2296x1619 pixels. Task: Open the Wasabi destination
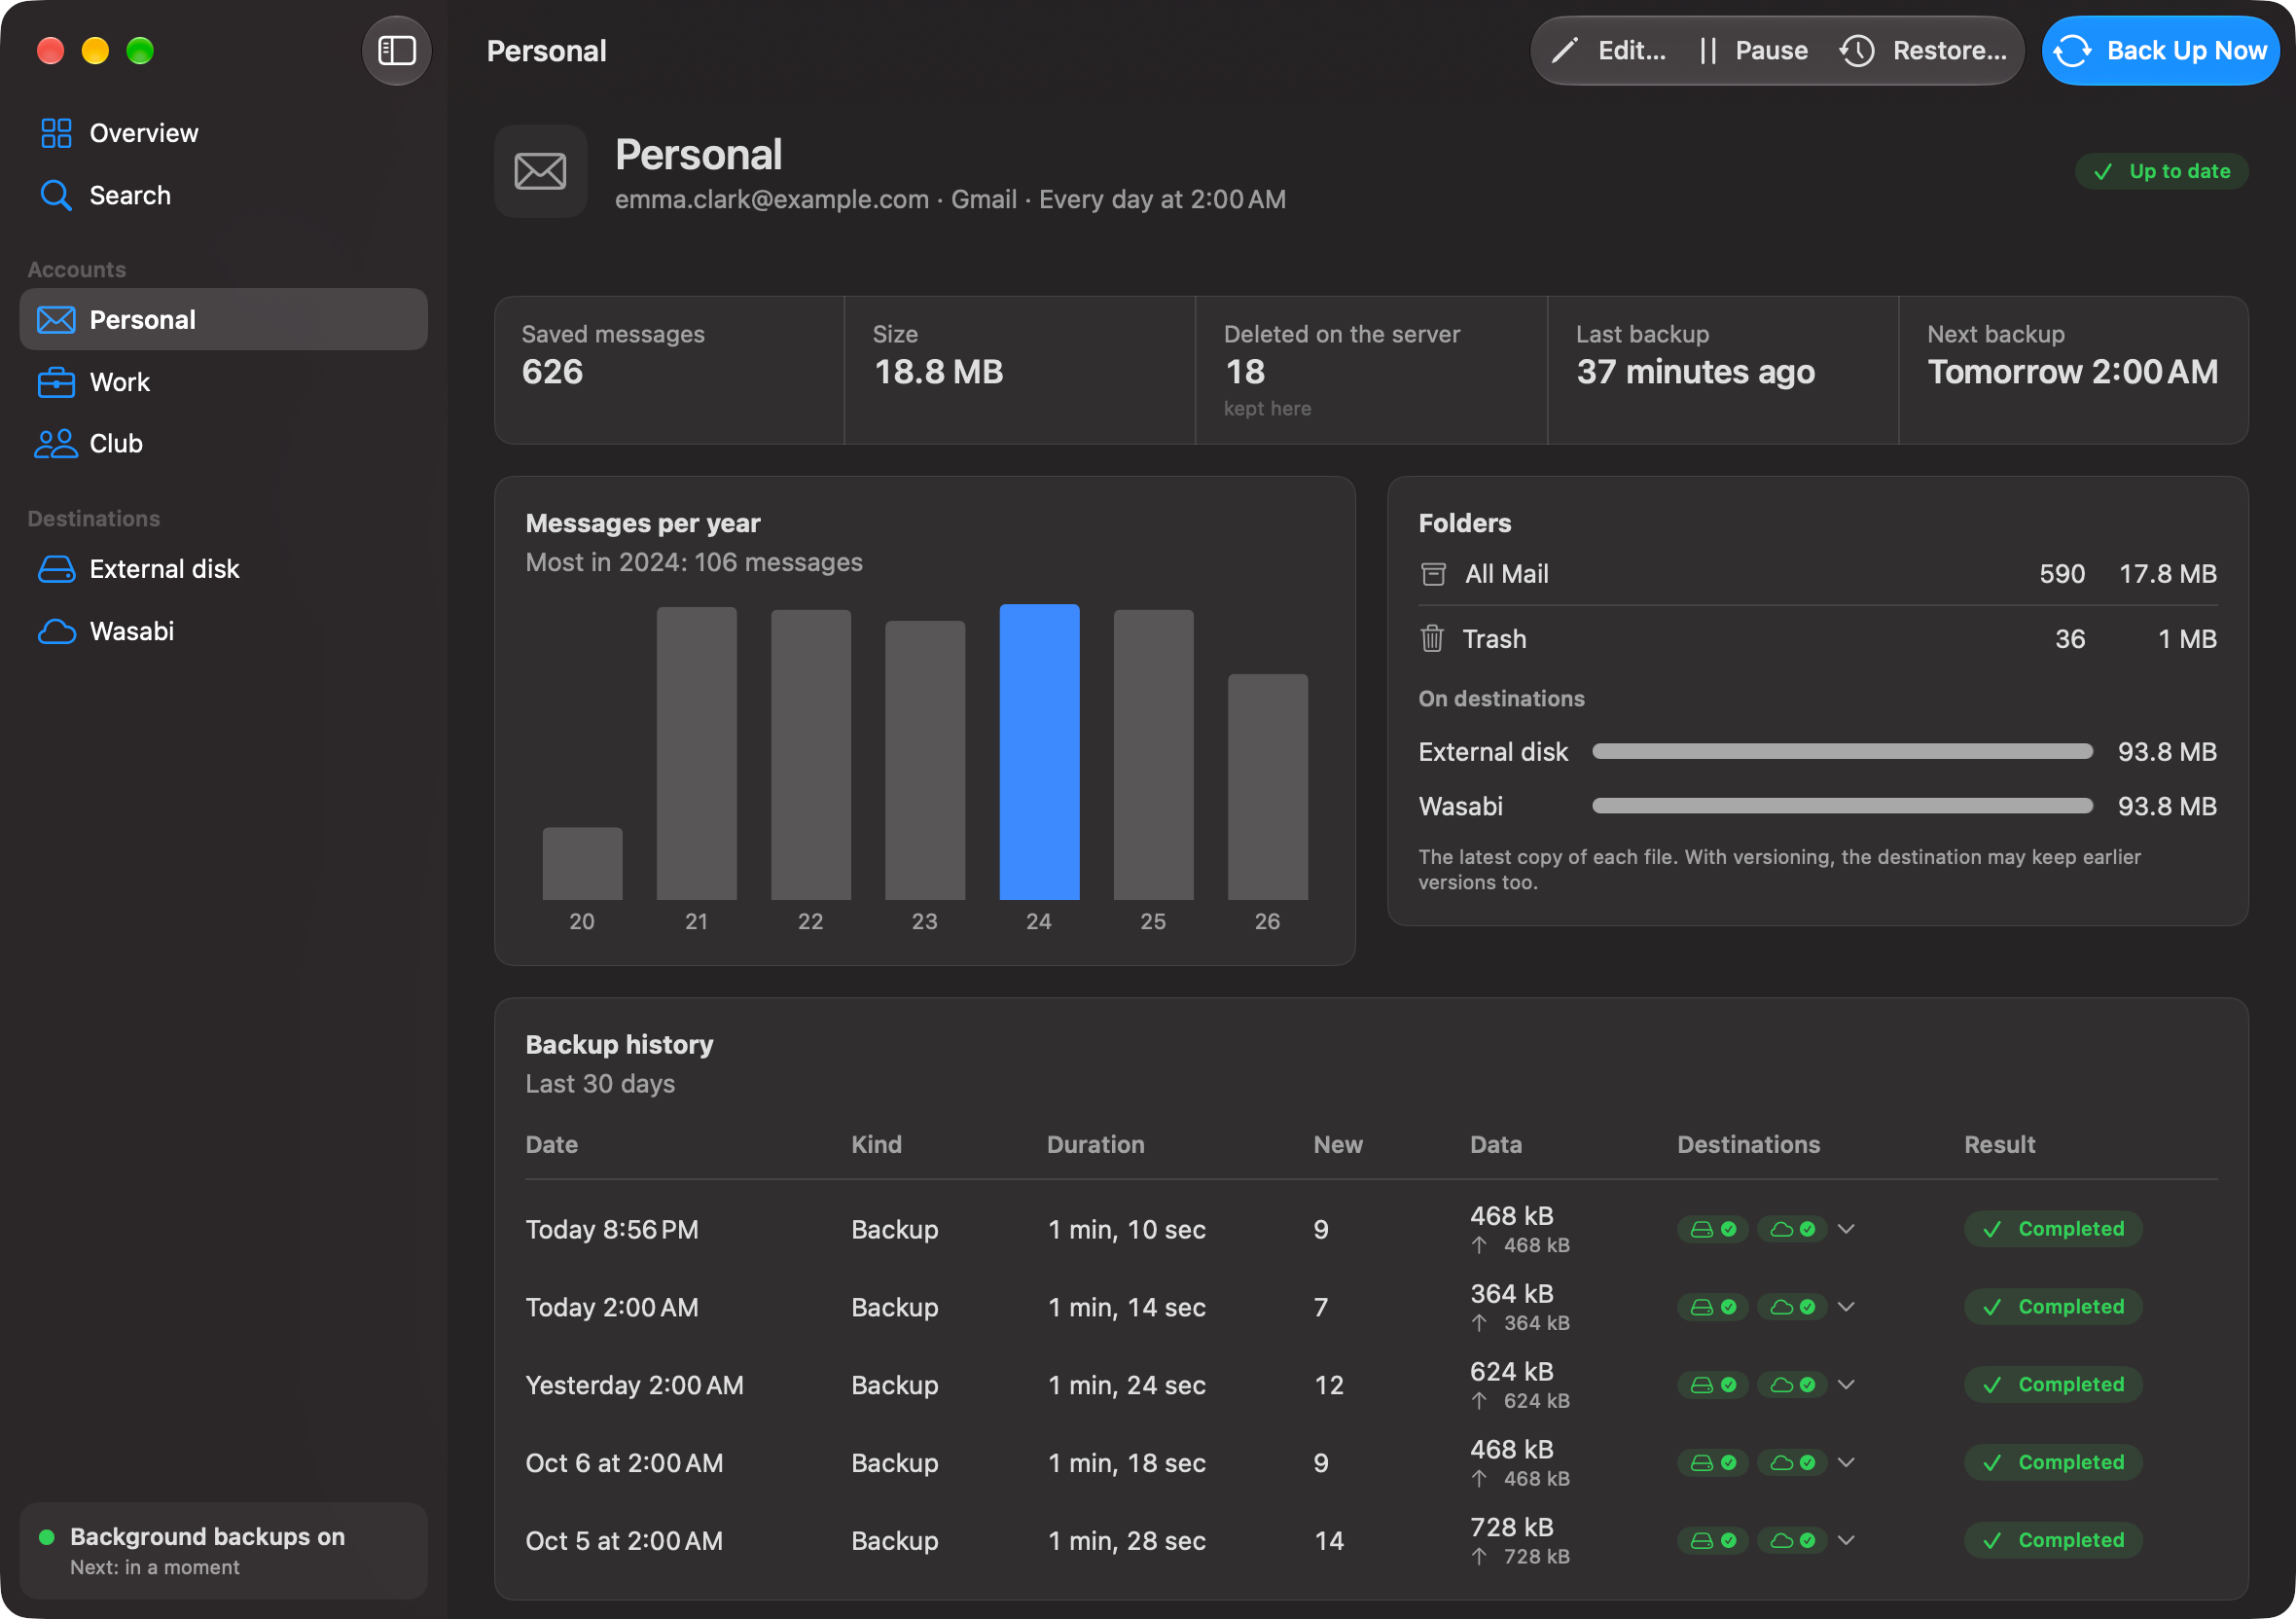[x=223, y=631]
